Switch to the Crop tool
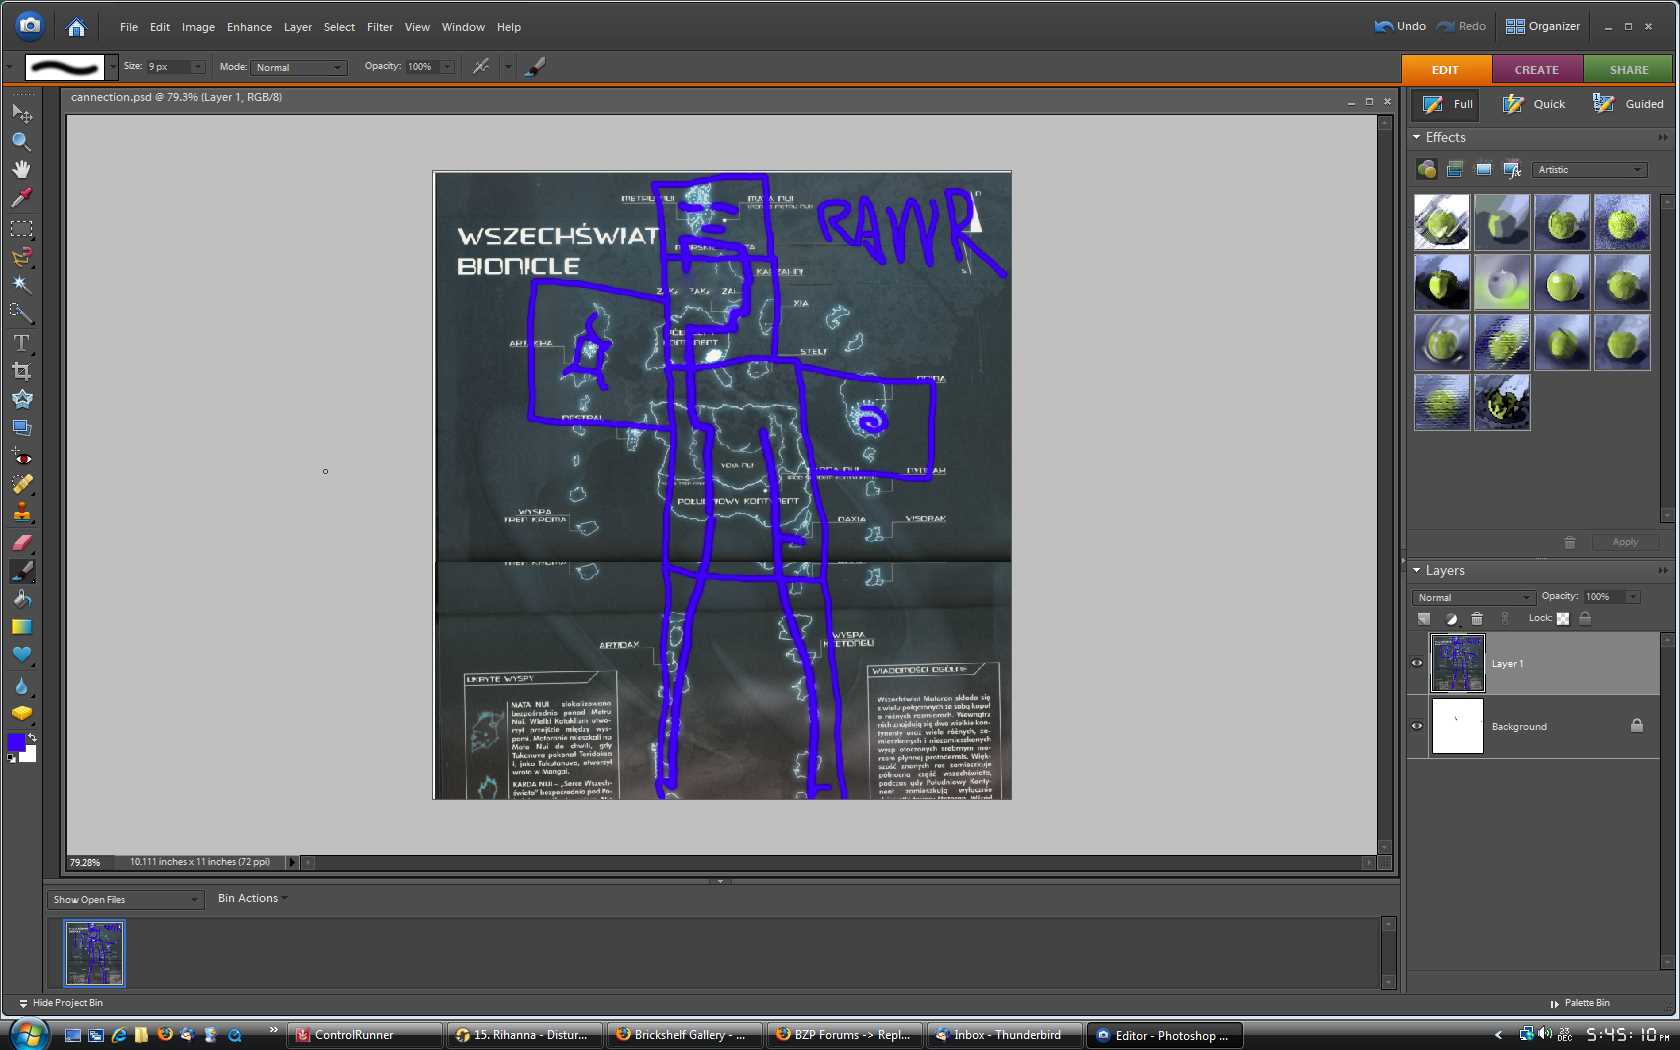 click(x=21, y=371)
